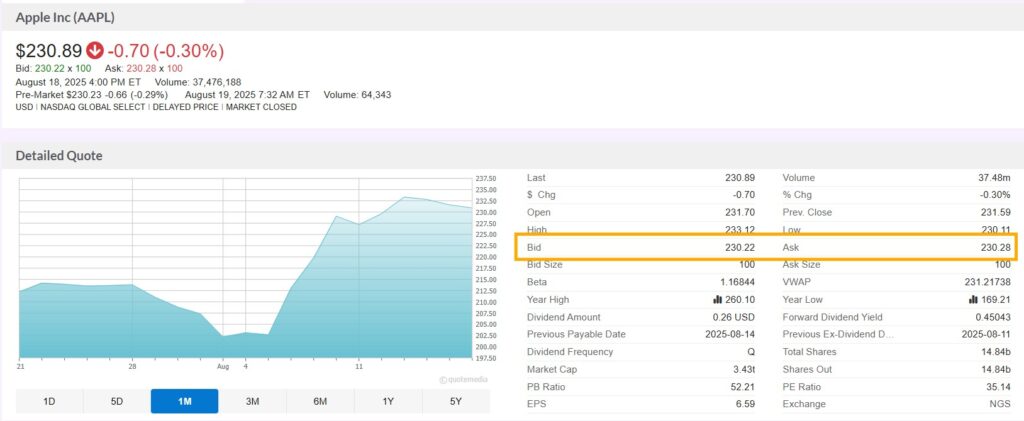Click the Volume: 37,476,188 text
The width and height of the screenshot is (1024, 421).
coord(198,82)
